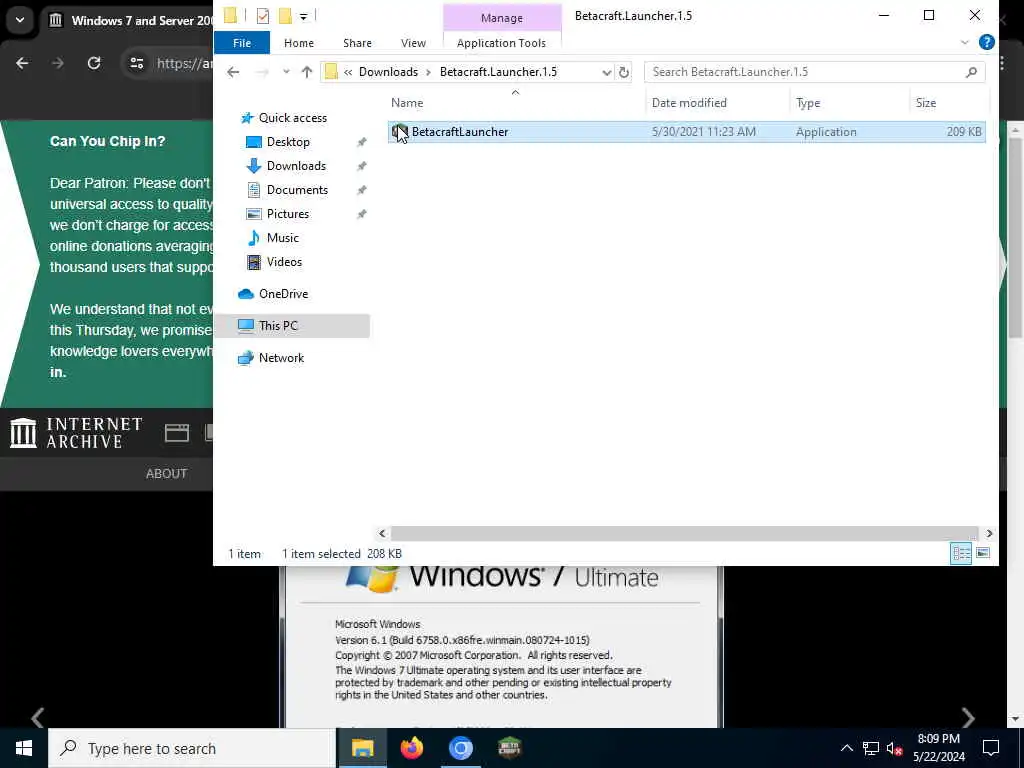The height and width of the screenshot is (768, 1024).
Task: Click the horizontal scrollbar in Explorer
Action: 684,534
